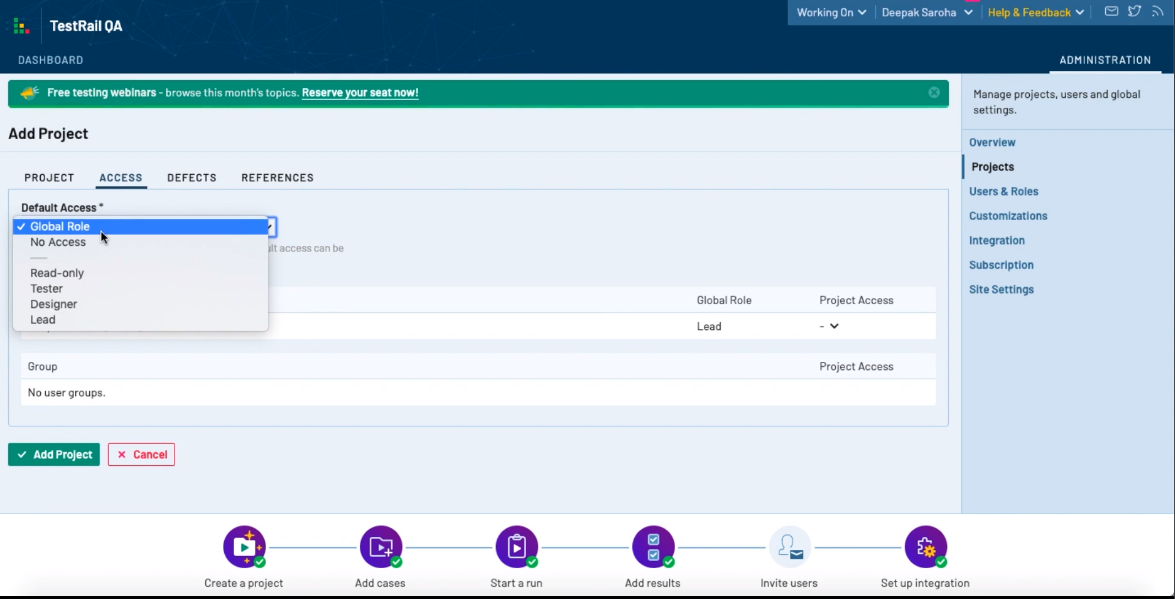
Task: Open the mail envelope icon in header
Action: coord(1111,12)
